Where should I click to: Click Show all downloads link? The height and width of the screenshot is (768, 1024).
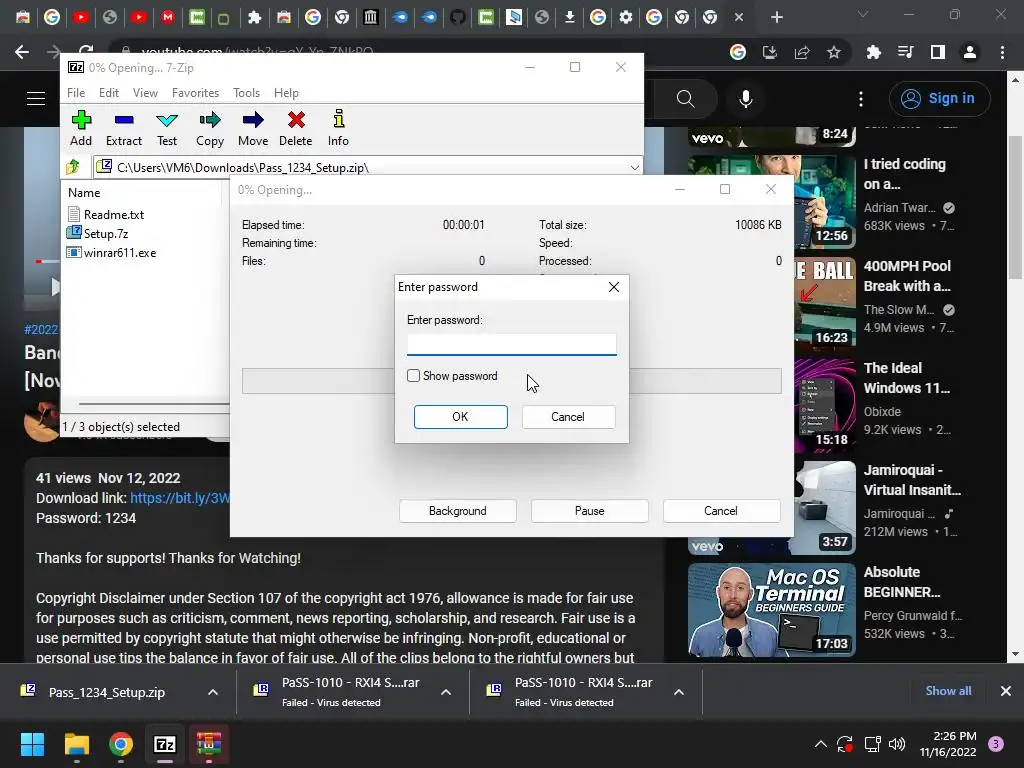[948, 691]
